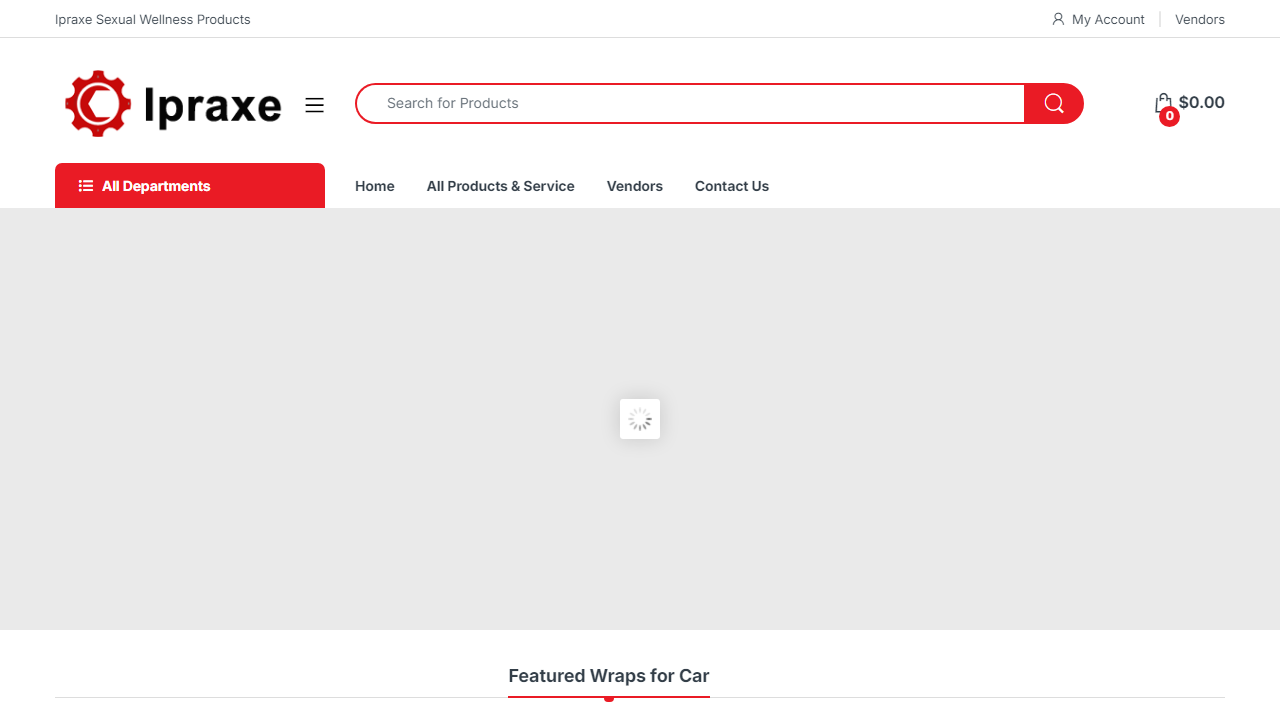Click the $0.00 cart total
This screenshot has width=1280, height=720.
coord(1202,102)
